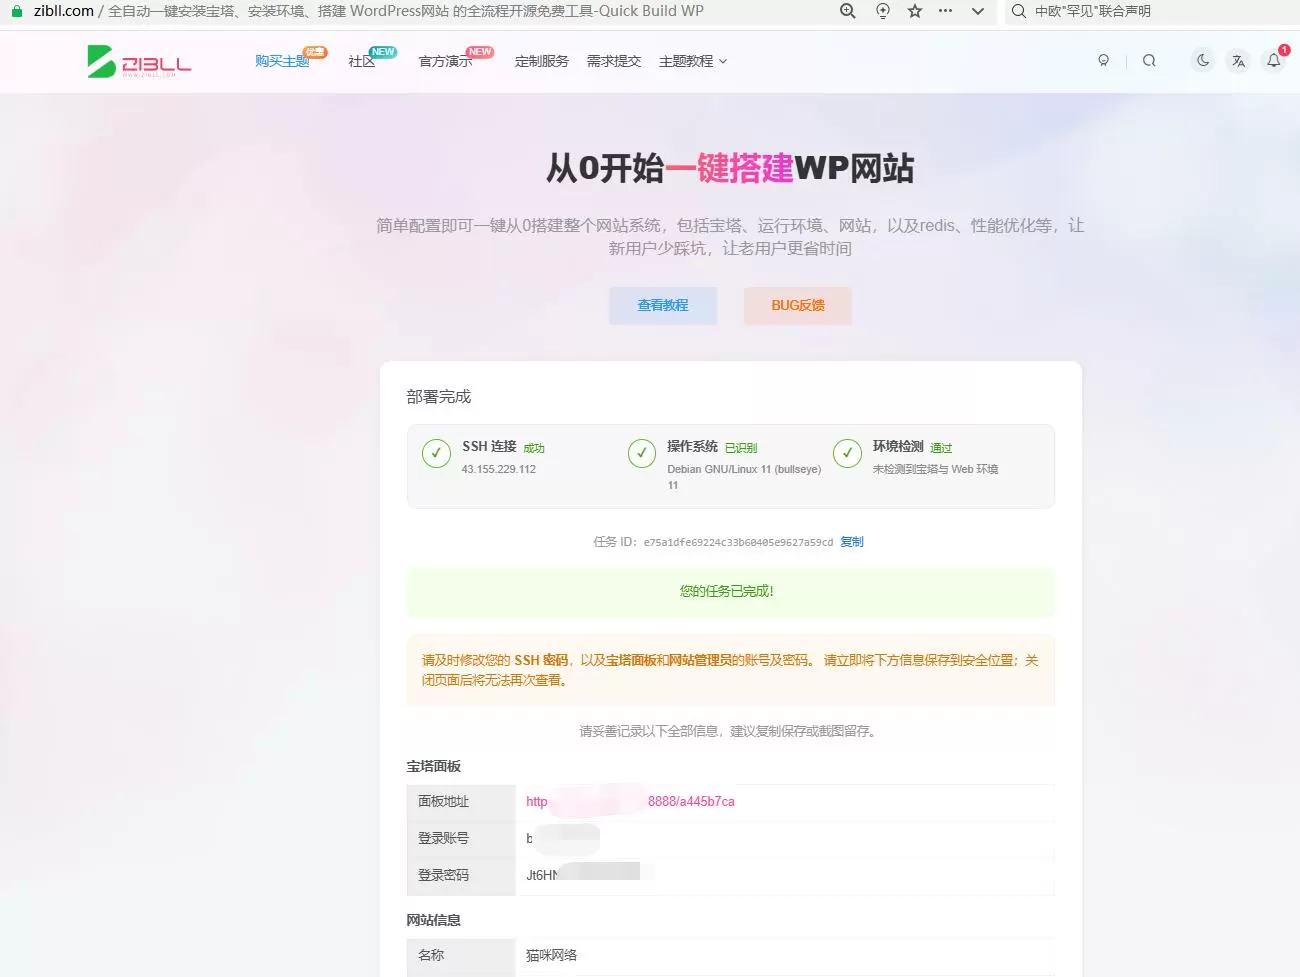Click the 查看教程 button
1300x977 pixels.
[x=663, y=306]
